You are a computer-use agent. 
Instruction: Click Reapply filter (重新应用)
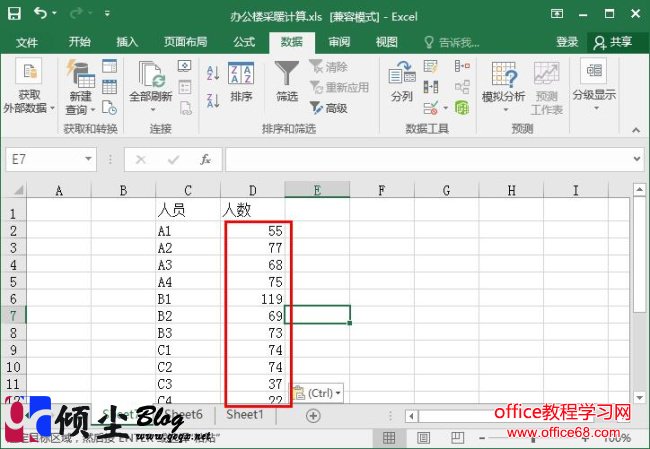[x=339, y=87]
